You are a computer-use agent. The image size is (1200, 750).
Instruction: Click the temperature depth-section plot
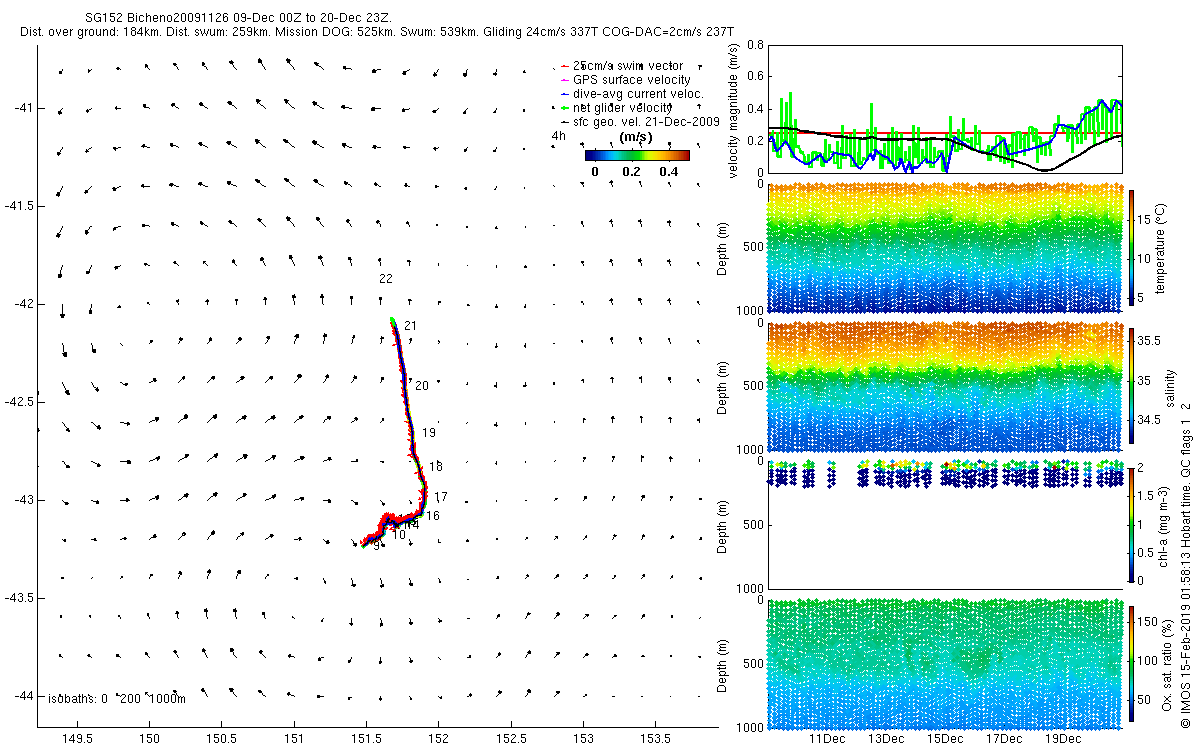[945, 248]
